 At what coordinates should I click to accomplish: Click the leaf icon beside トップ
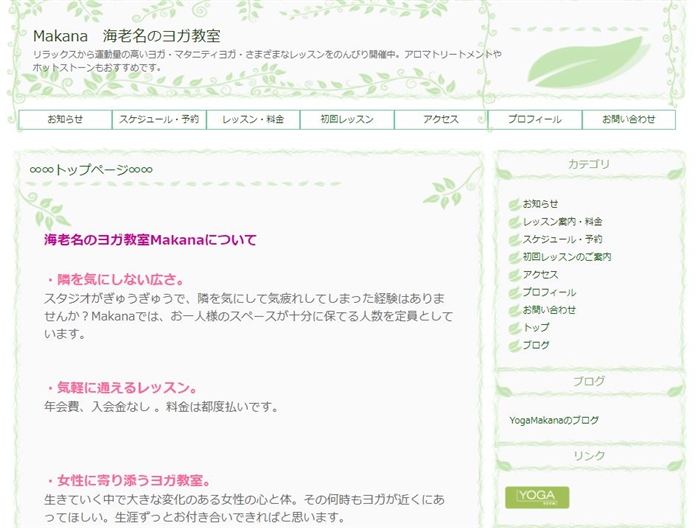coord(515,328)
